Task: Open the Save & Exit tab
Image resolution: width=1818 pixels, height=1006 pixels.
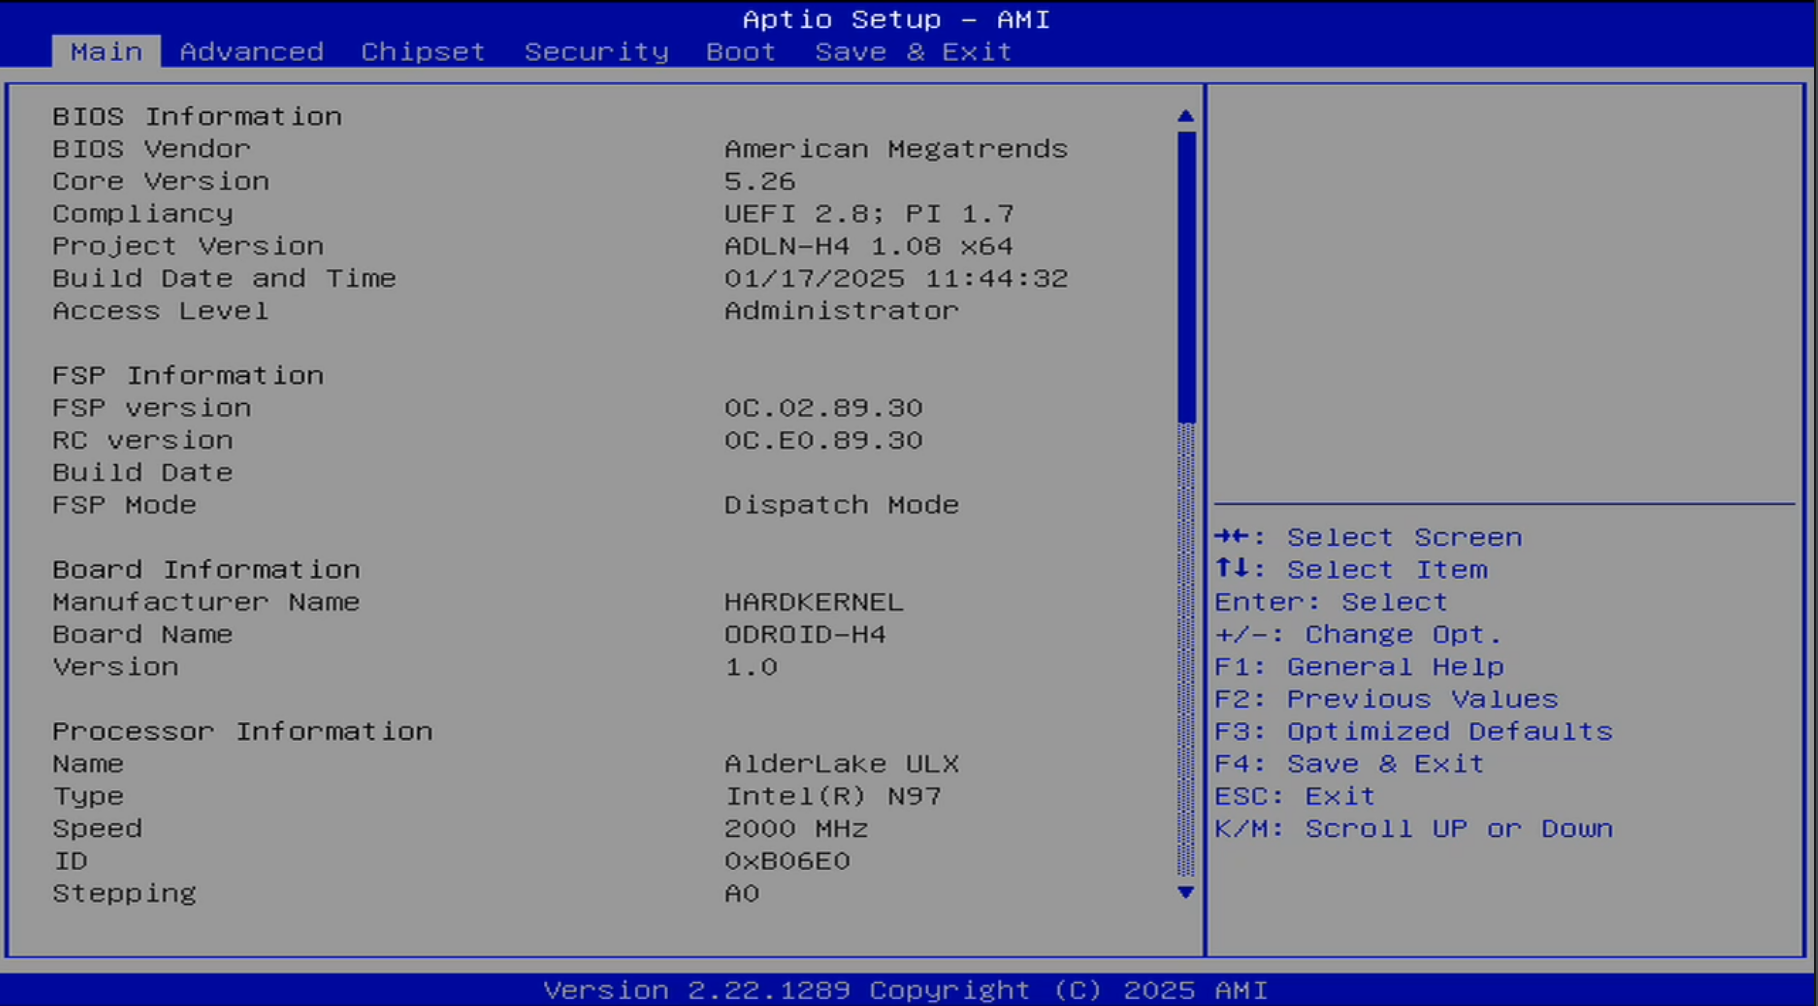Action: click(912, 52)
